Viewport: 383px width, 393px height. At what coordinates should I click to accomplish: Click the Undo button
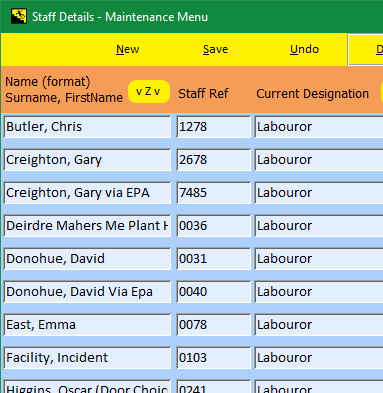click(304, 49)
